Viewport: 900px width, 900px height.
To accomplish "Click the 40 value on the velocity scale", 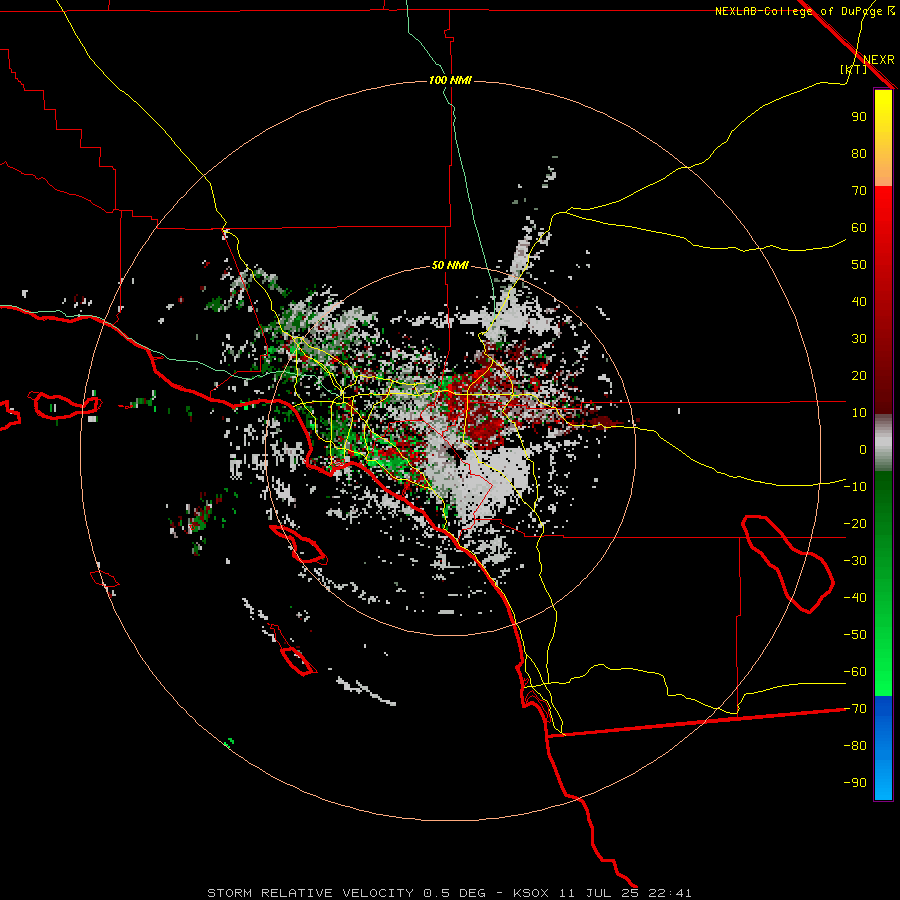I will click(x=859, y=301).
